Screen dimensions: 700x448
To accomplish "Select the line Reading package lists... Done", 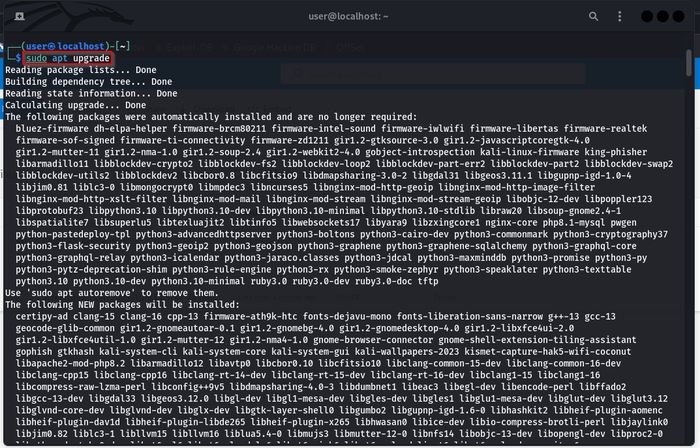I will 81,70.
